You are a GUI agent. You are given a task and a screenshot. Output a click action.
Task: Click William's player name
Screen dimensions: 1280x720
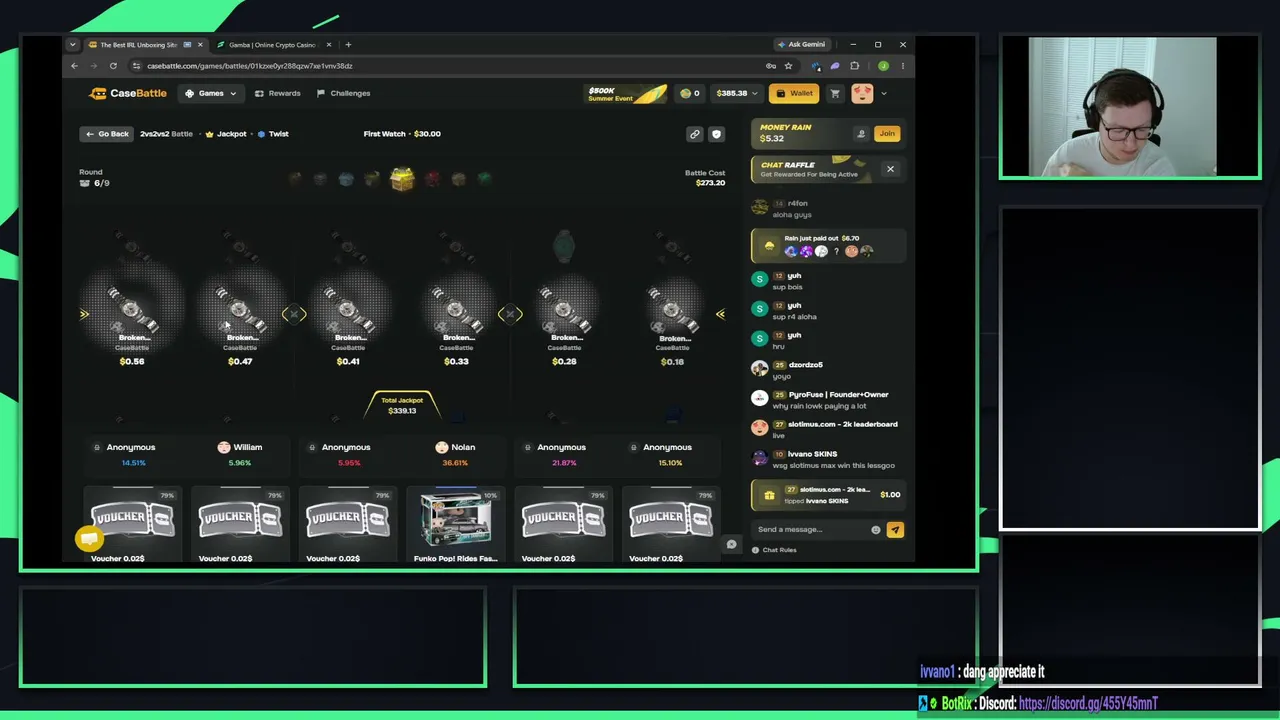coord(248,447)
